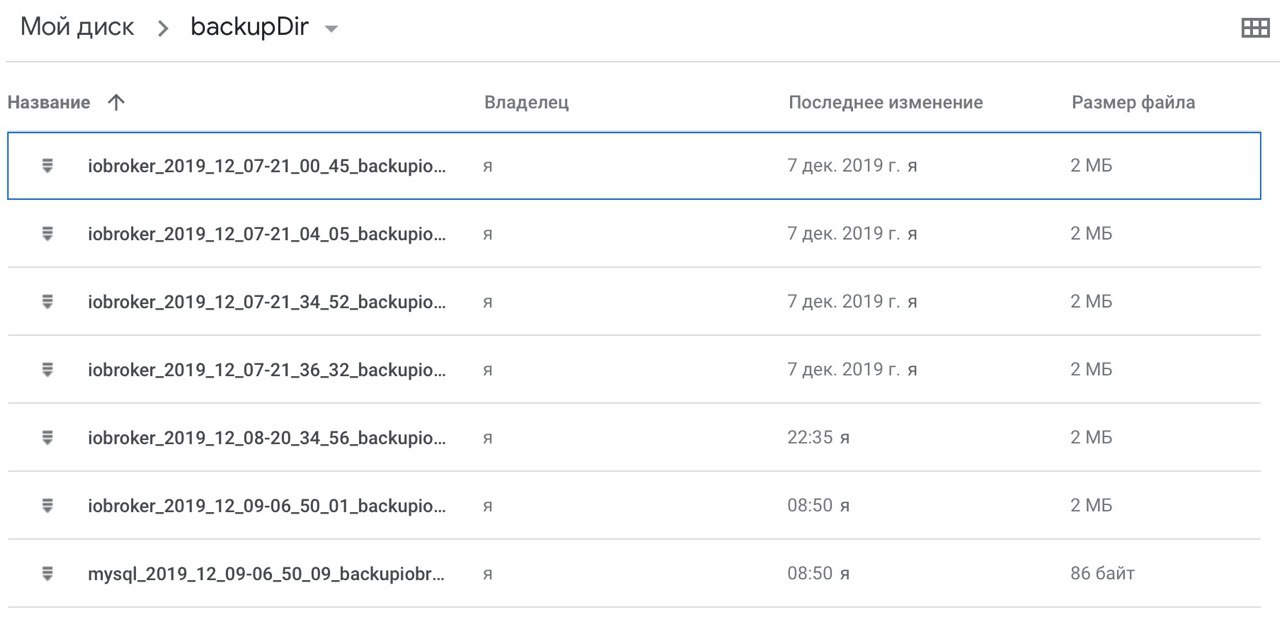Reverse sort order using the Название arrow
Image resolution: width=1280 pixels, height=632 pixels.
pos(116,102)
